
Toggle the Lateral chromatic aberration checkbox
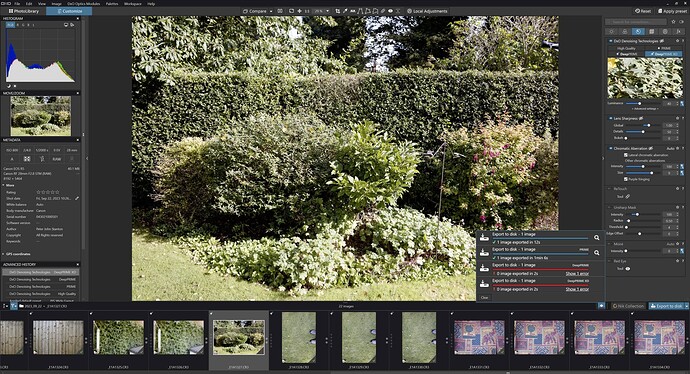pos(626,155)
